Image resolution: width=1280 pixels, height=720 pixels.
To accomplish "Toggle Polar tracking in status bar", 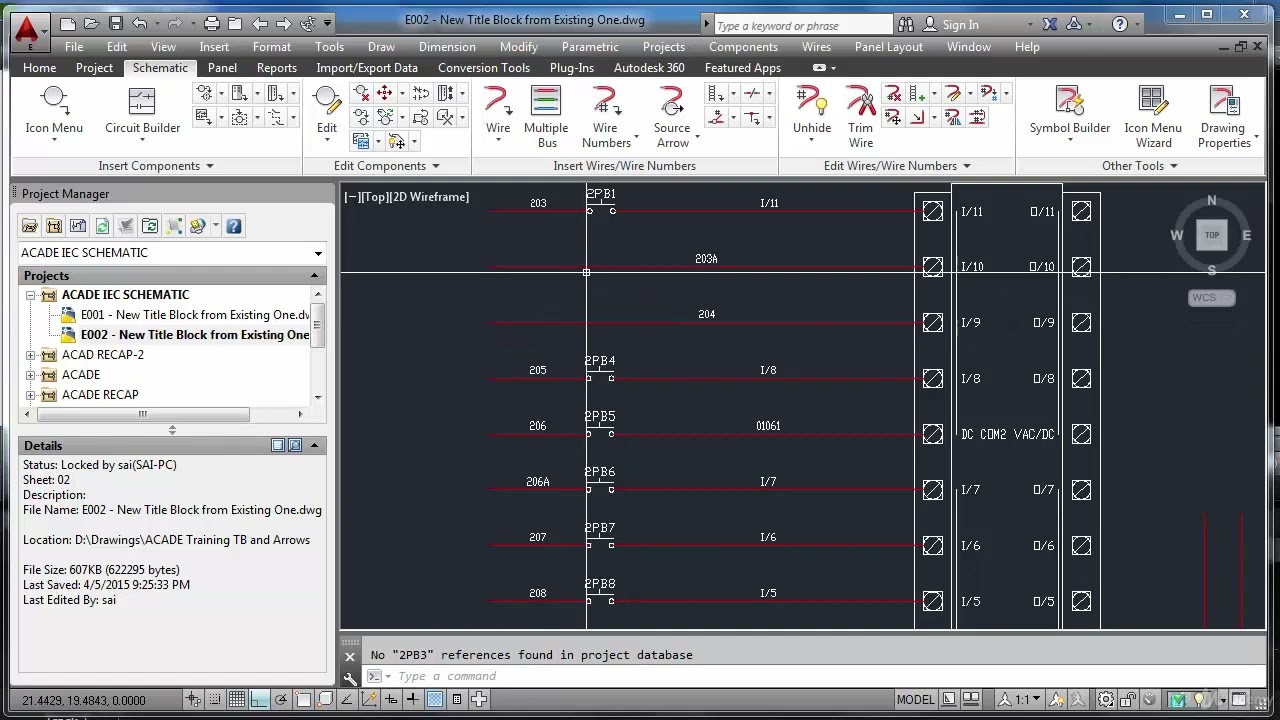I will point(281,700).
